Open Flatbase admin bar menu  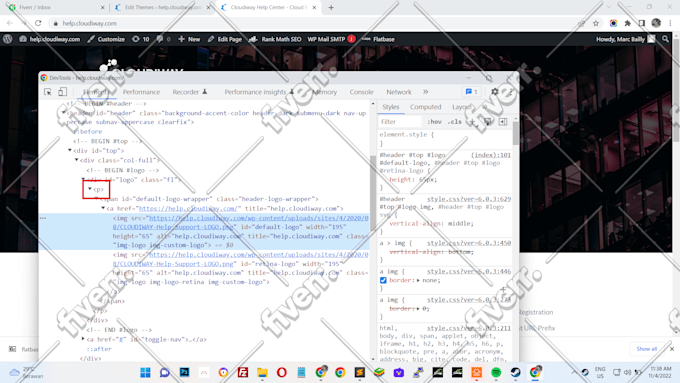click(x=378, y=39)
